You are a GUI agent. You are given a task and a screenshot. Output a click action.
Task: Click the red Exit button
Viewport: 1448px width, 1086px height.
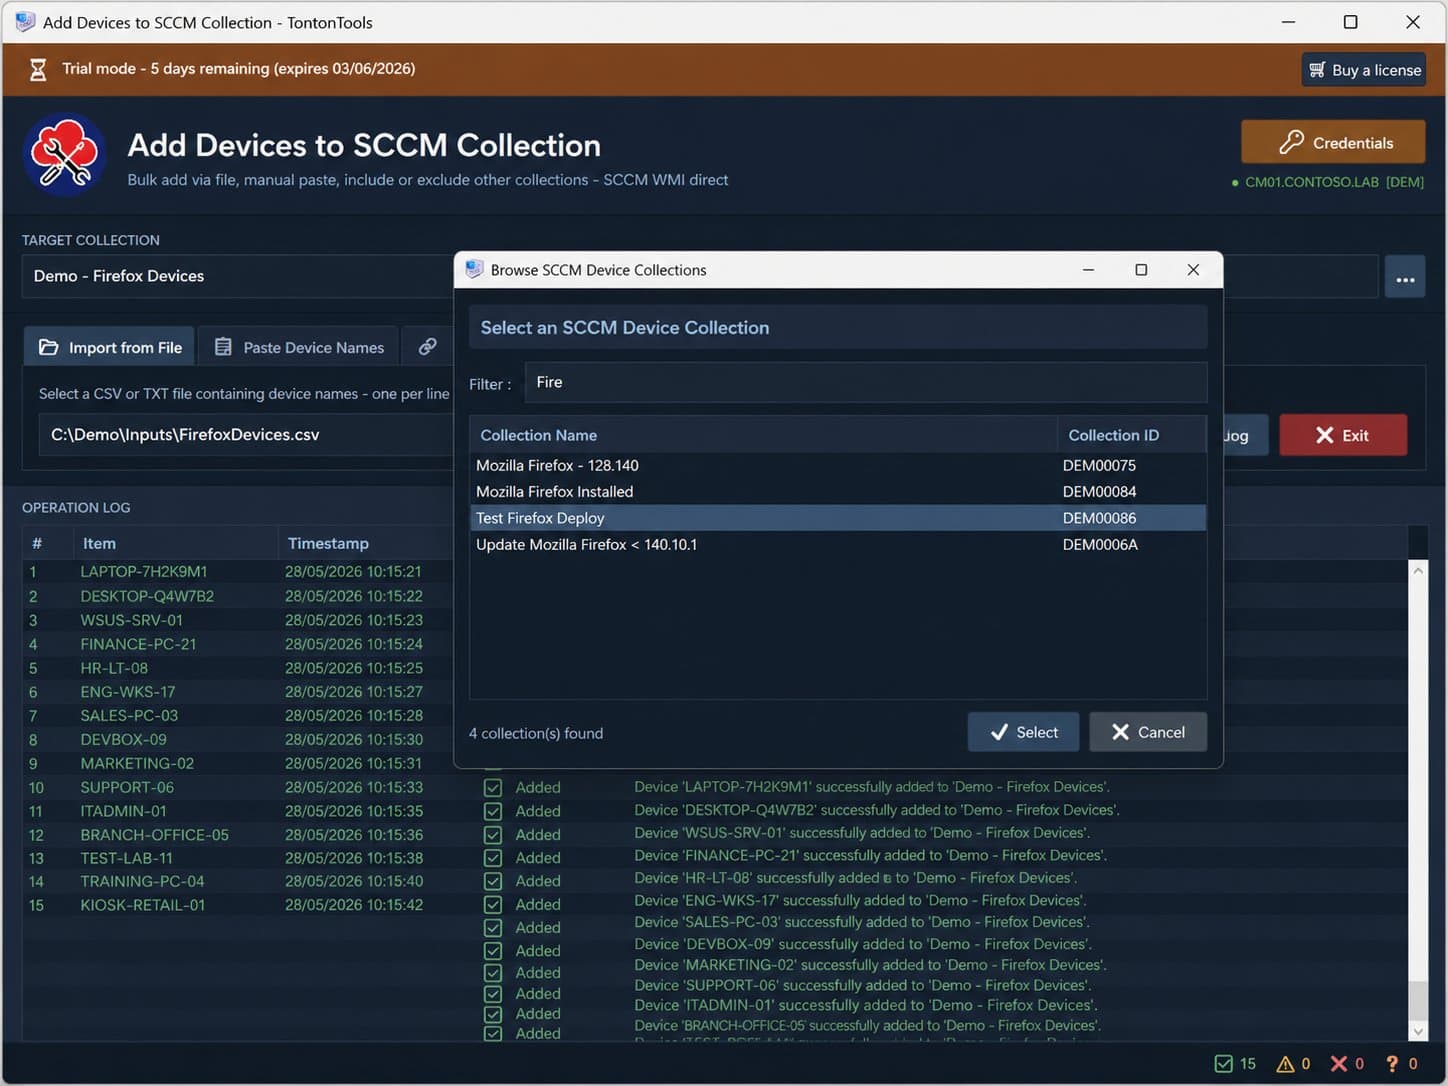[x=1343, y=435]
